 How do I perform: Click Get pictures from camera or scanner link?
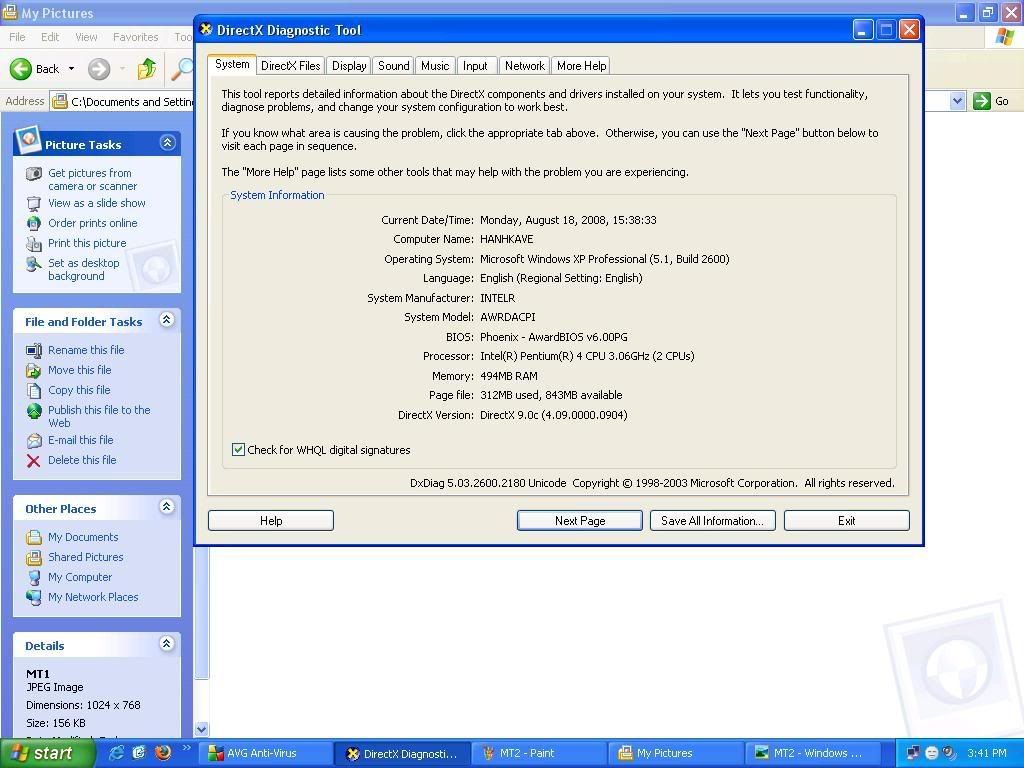point(93,180)
